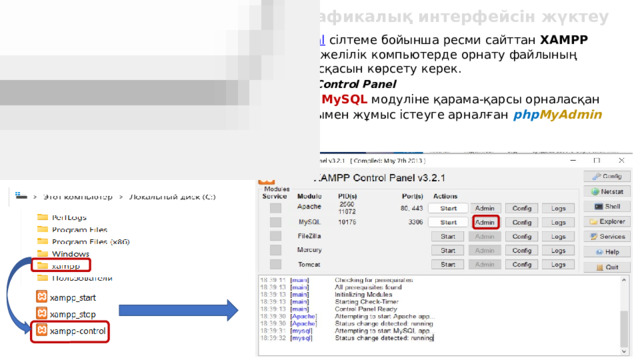Expand the chevron before Локальный диск (C:)

pos(121,197)
